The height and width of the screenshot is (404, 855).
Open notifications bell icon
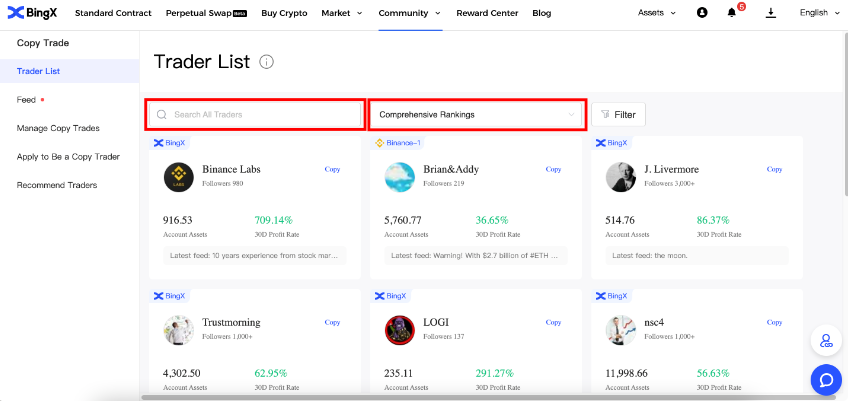tap(732, 13)
